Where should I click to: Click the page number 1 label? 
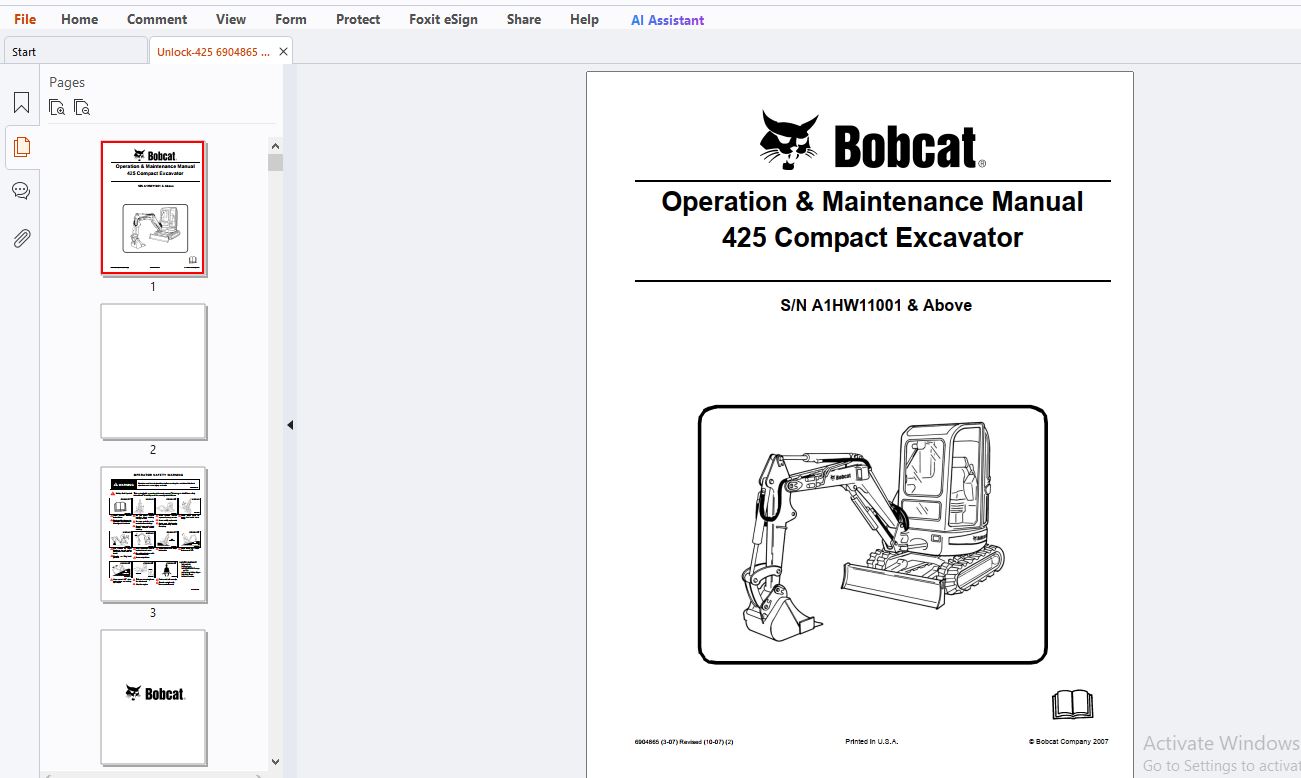pos(153,287)
